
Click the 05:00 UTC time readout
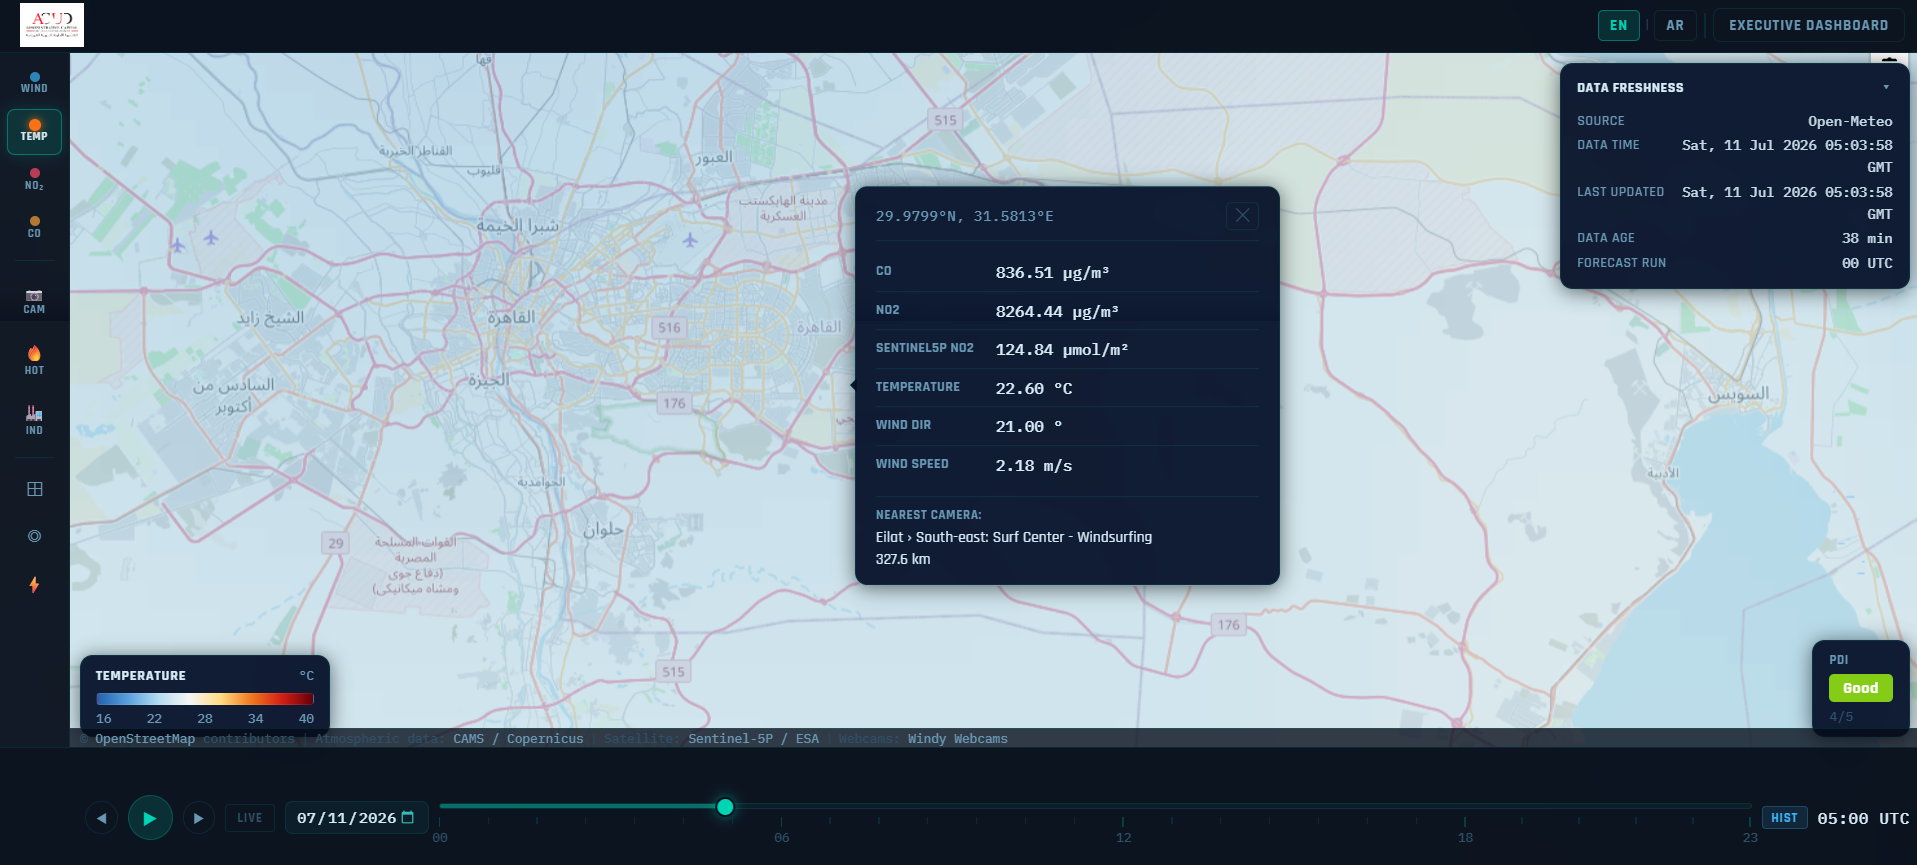[x=1863, y=818]
